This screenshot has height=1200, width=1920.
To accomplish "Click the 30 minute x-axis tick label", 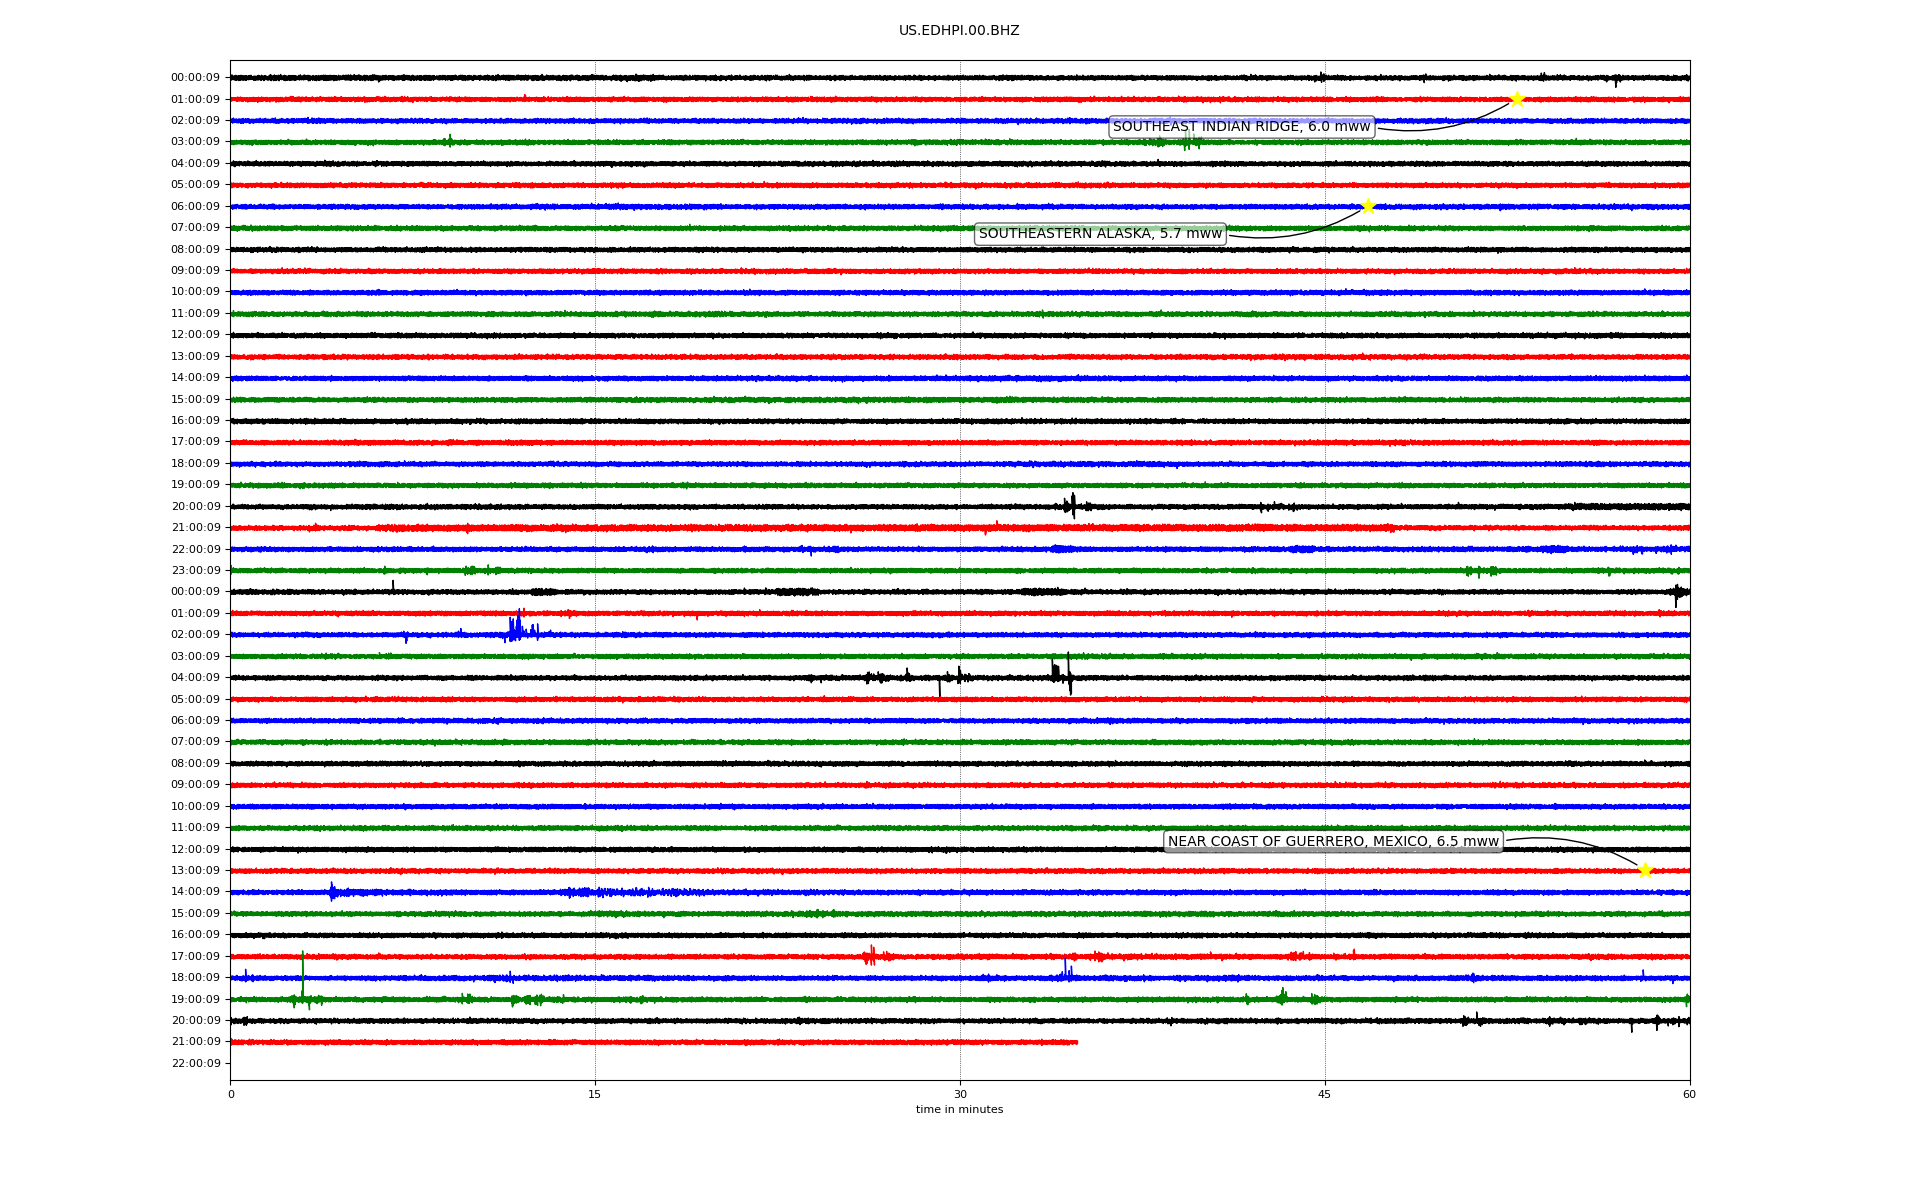I will pos(960,1094).
